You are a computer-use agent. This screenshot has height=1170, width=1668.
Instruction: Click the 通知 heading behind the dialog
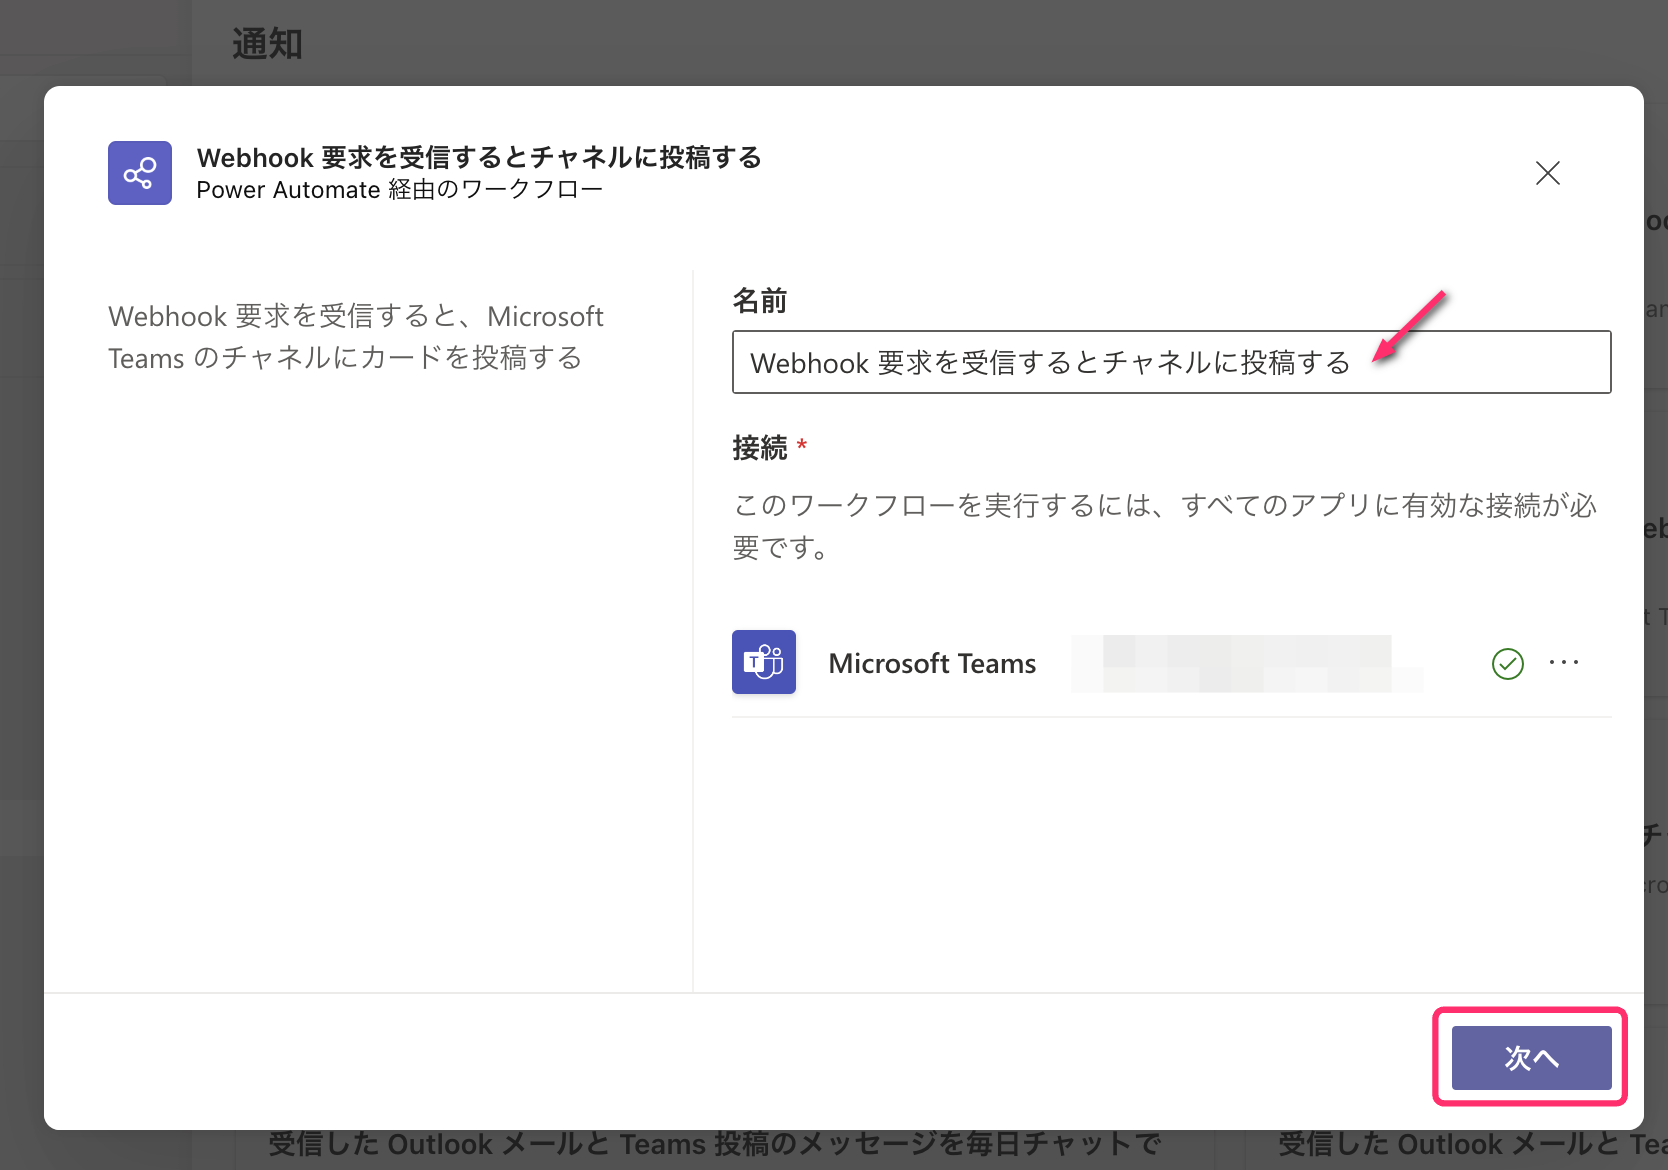pos(267,44)
